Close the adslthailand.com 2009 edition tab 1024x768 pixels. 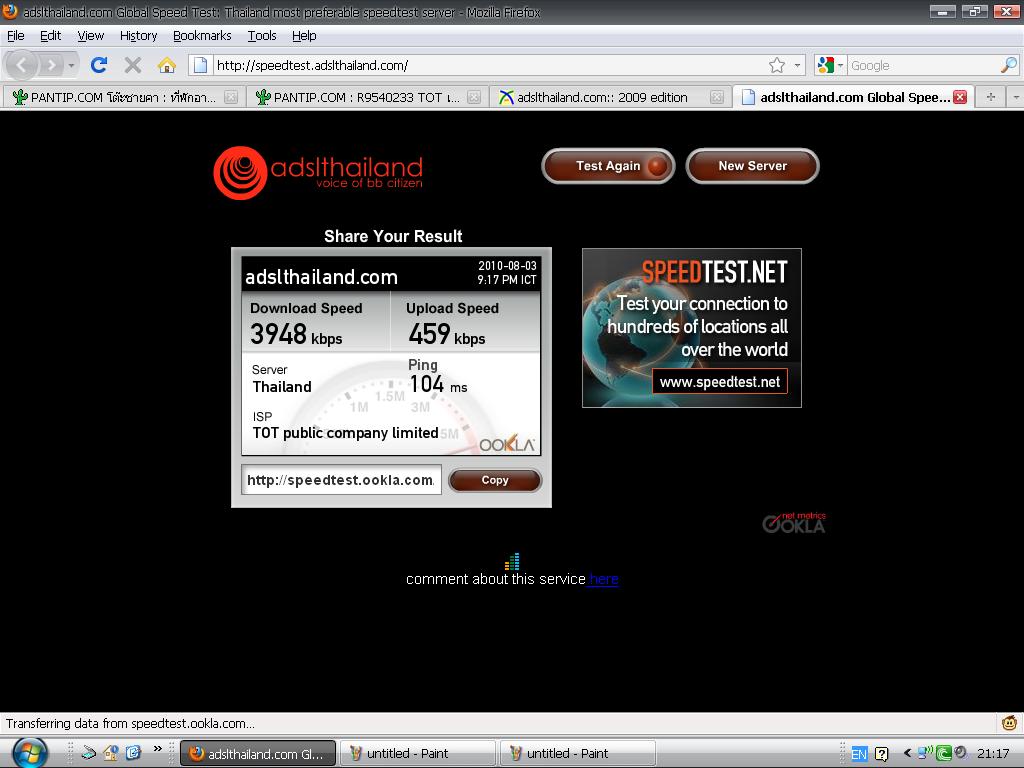[717, 97]
